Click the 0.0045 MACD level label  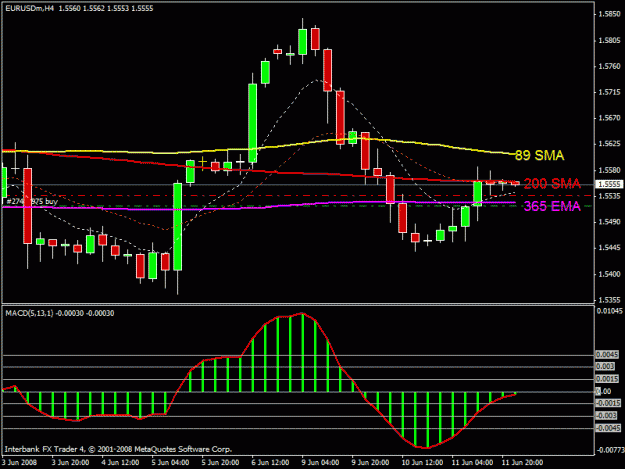[607, 355]
